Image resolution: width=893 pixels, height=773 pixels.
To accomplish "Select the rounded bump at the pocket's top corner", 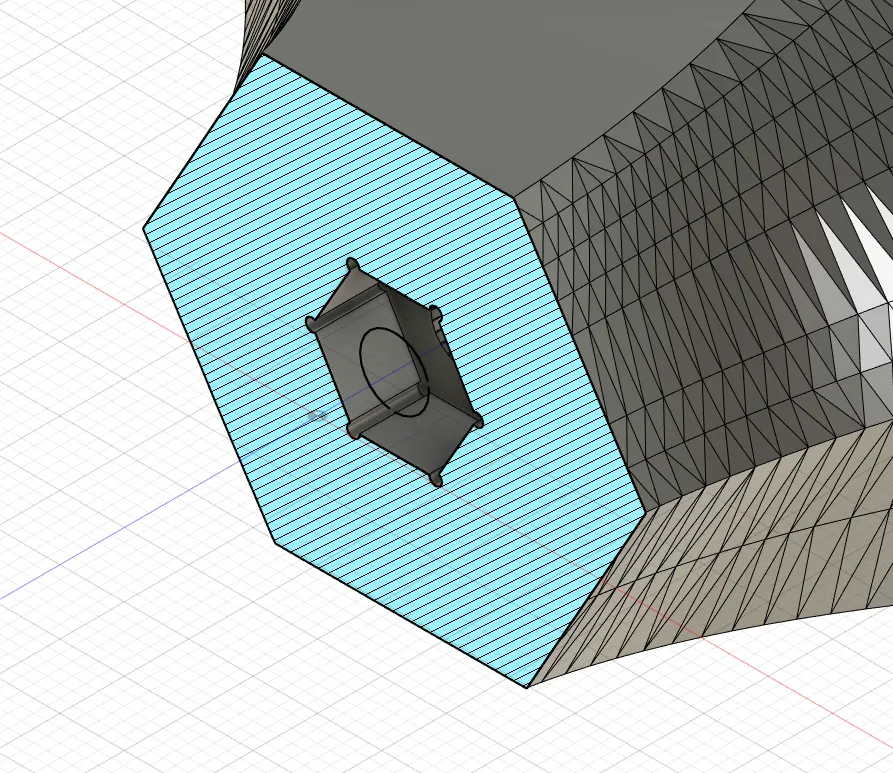I will 352,264.
